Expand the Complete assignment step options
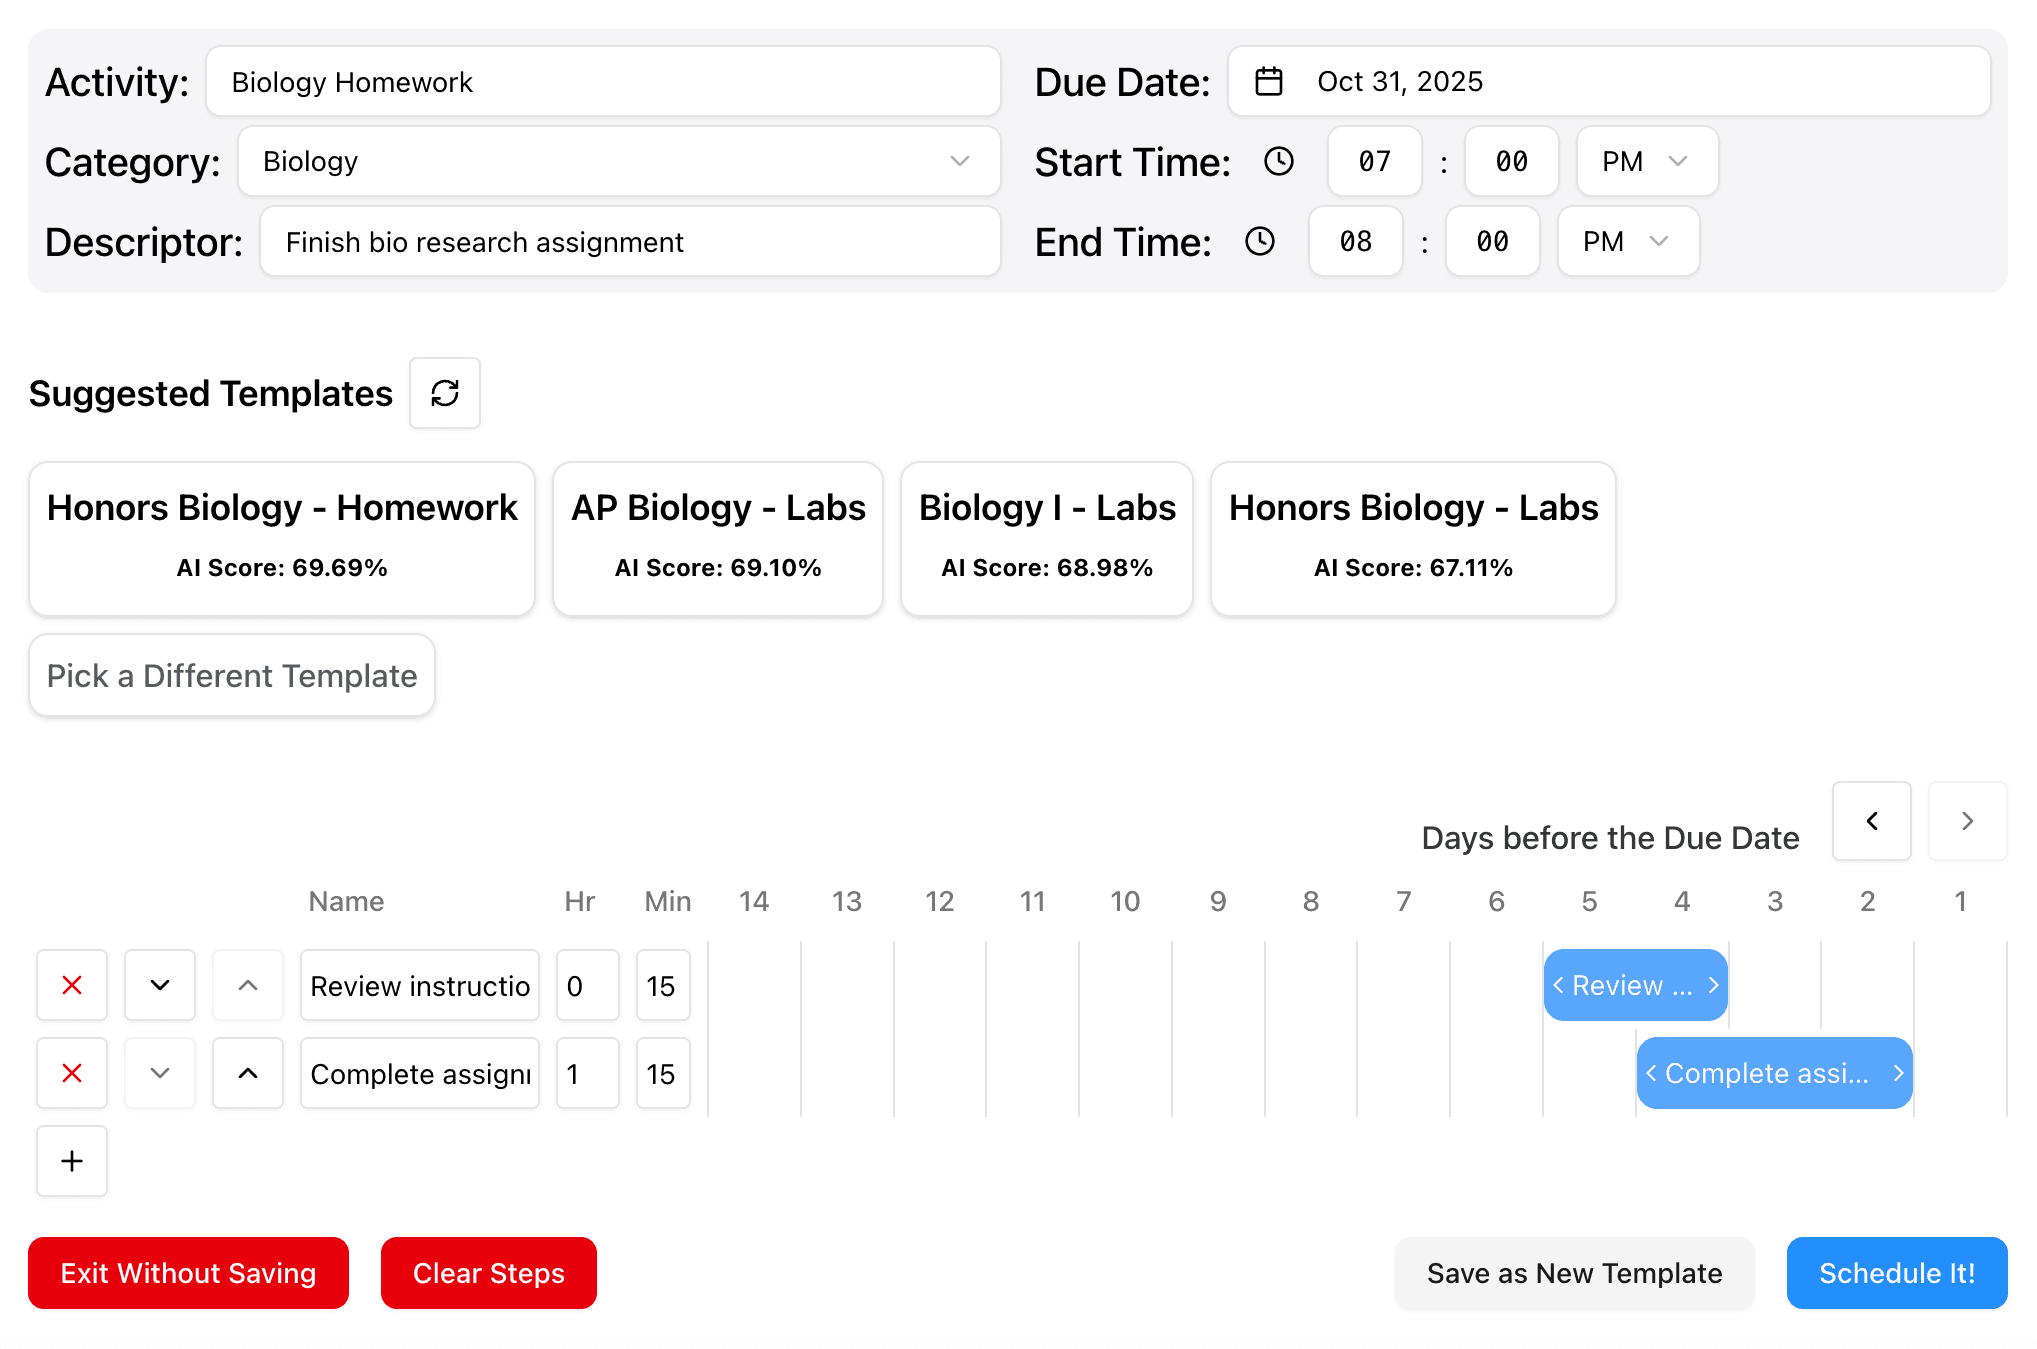The width and height of the screenshot is (2037, 1349). (159, 1073)
